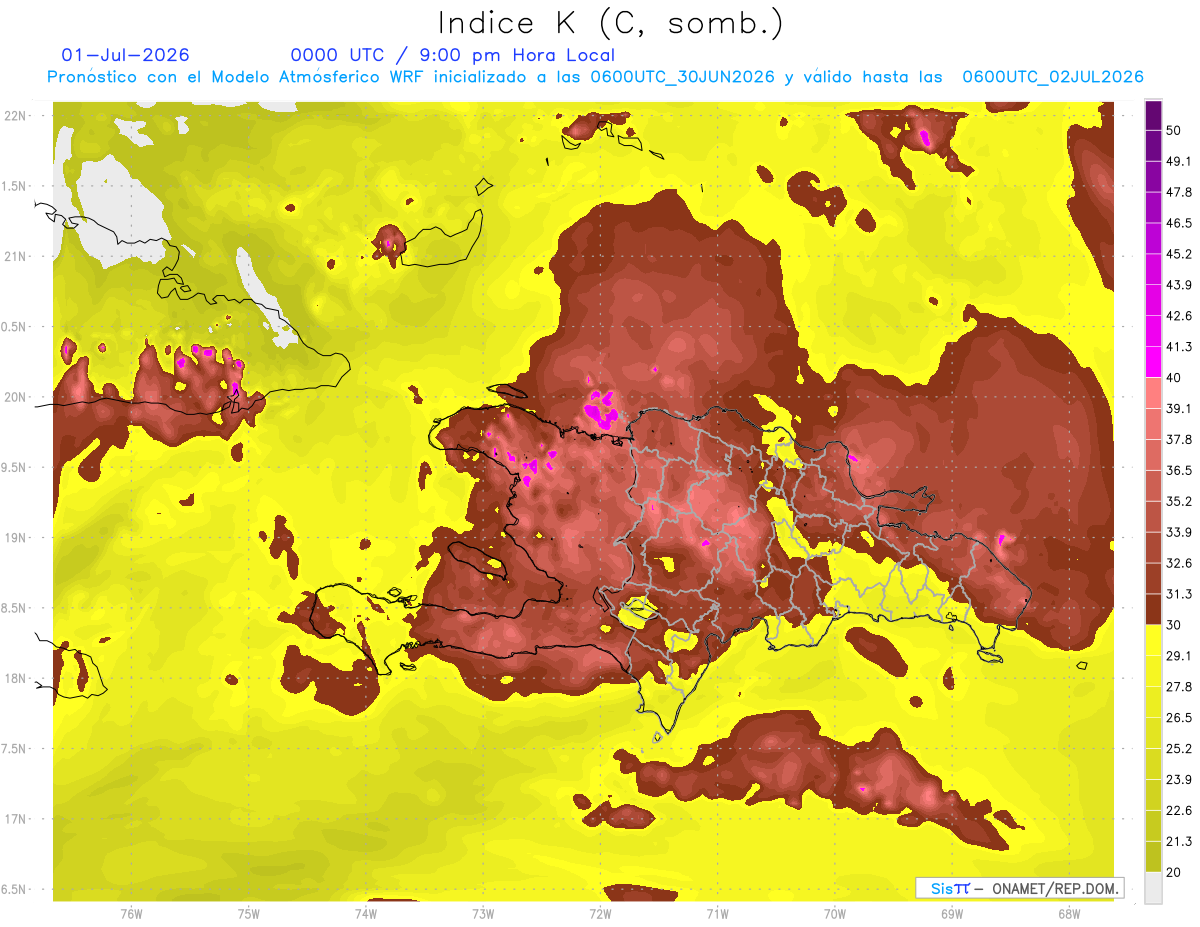Viewport: 1200px width, 927px height.
Task: Click the colorbar value '25.2'
Action: coord(1179,748)
